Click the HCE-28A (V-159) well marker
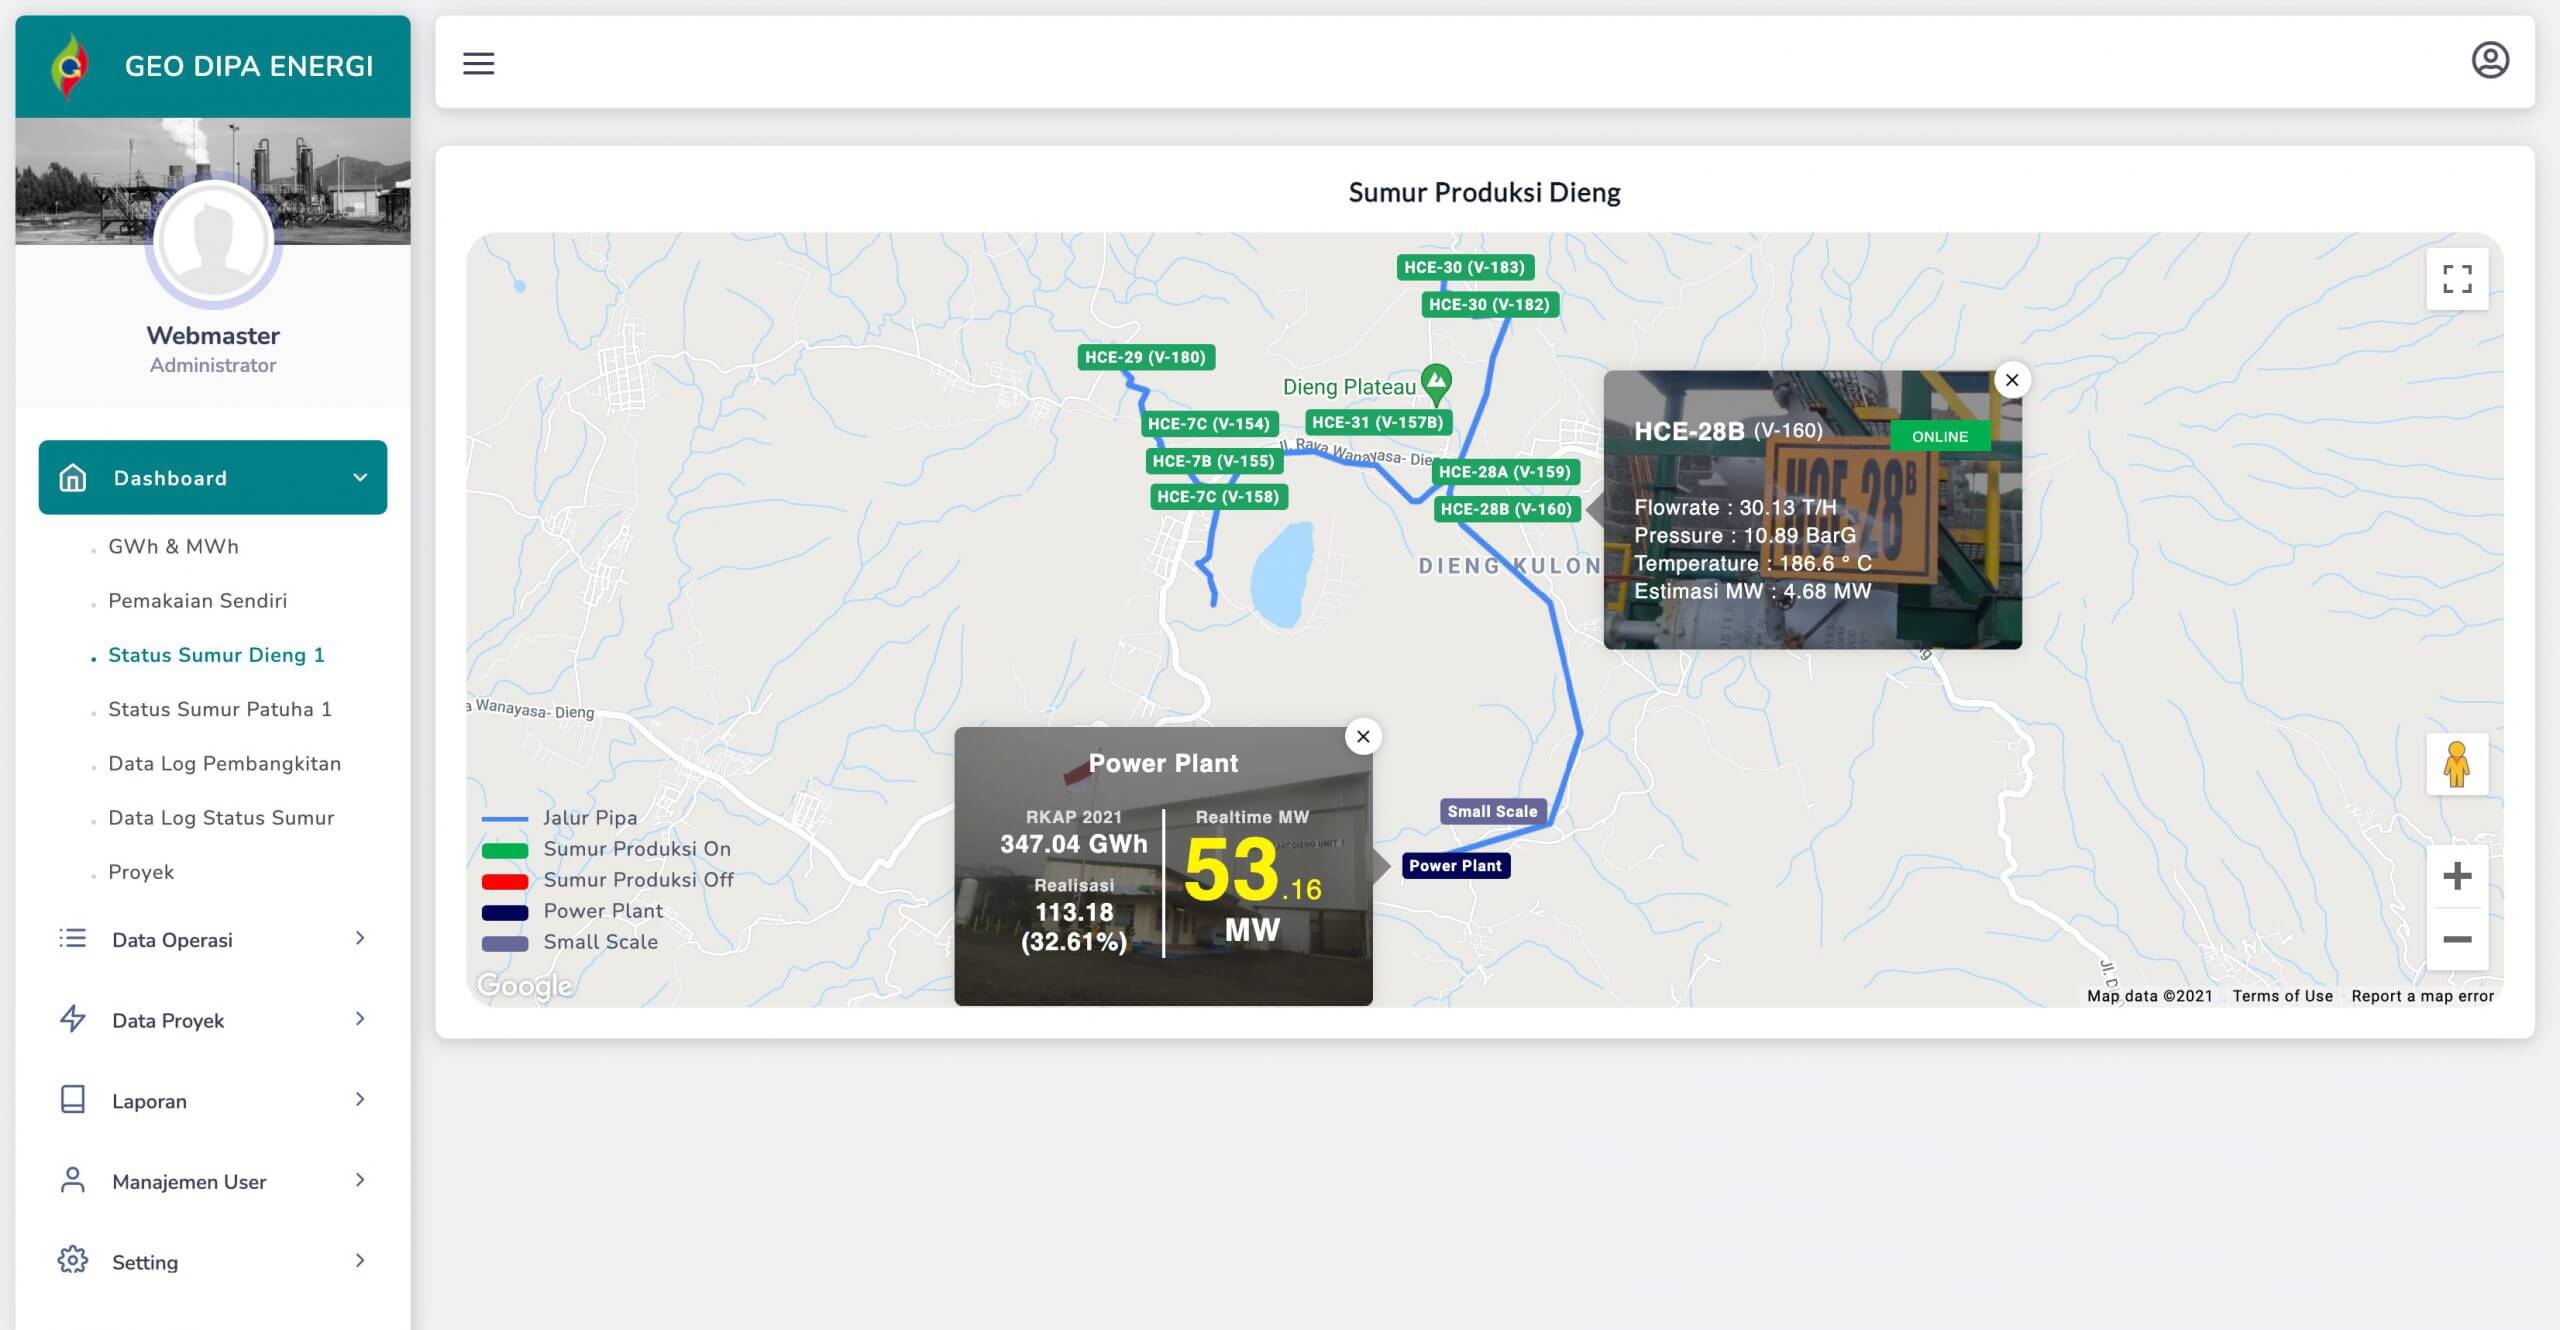The image size is (2560, 1330). pyautogui.click(x=1505, y=472)
